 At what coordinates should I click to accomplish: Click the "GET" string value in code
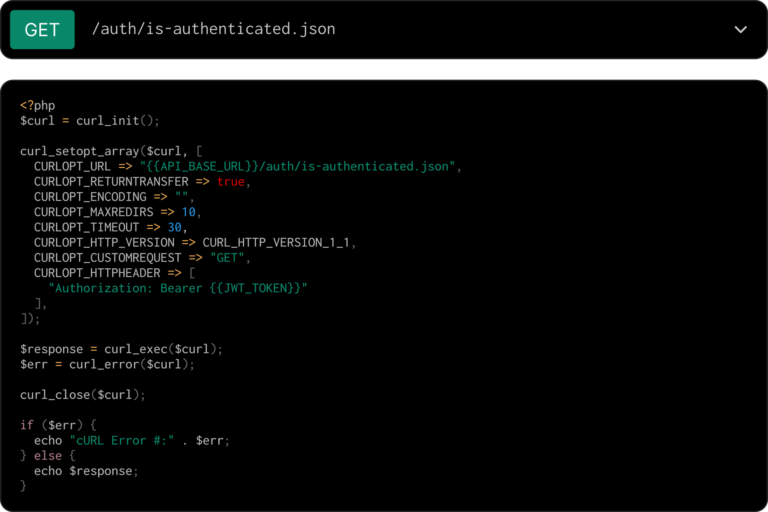[227, 258]
